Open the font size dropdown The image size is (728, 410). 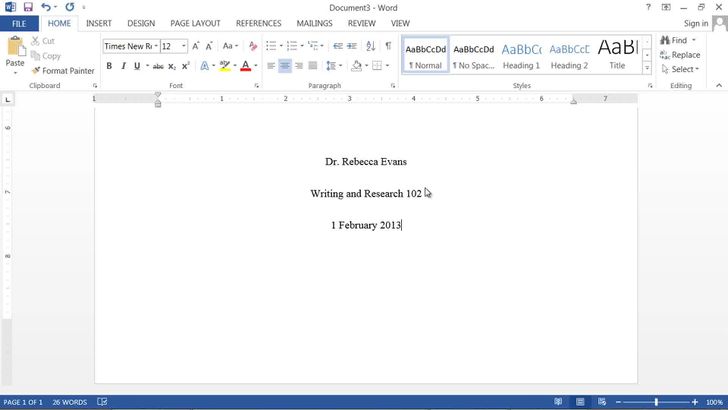[x=184, y=46]
